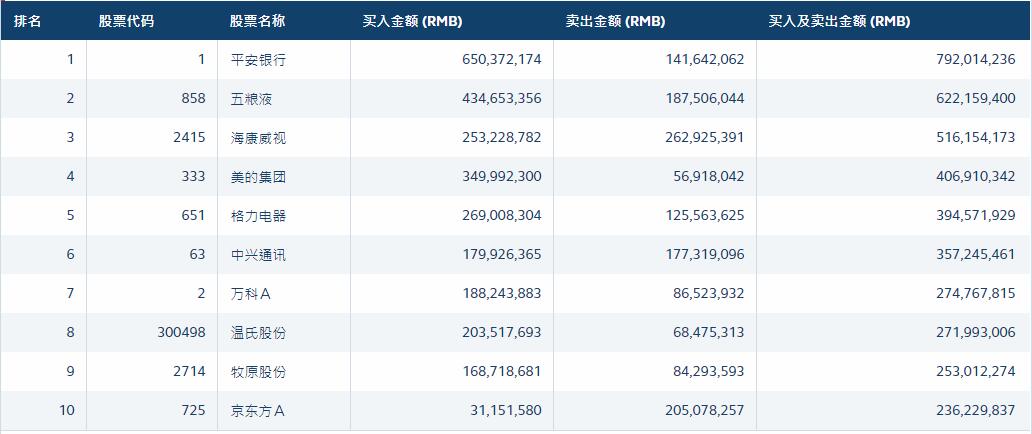Click total amount 274,767,815

975,294
